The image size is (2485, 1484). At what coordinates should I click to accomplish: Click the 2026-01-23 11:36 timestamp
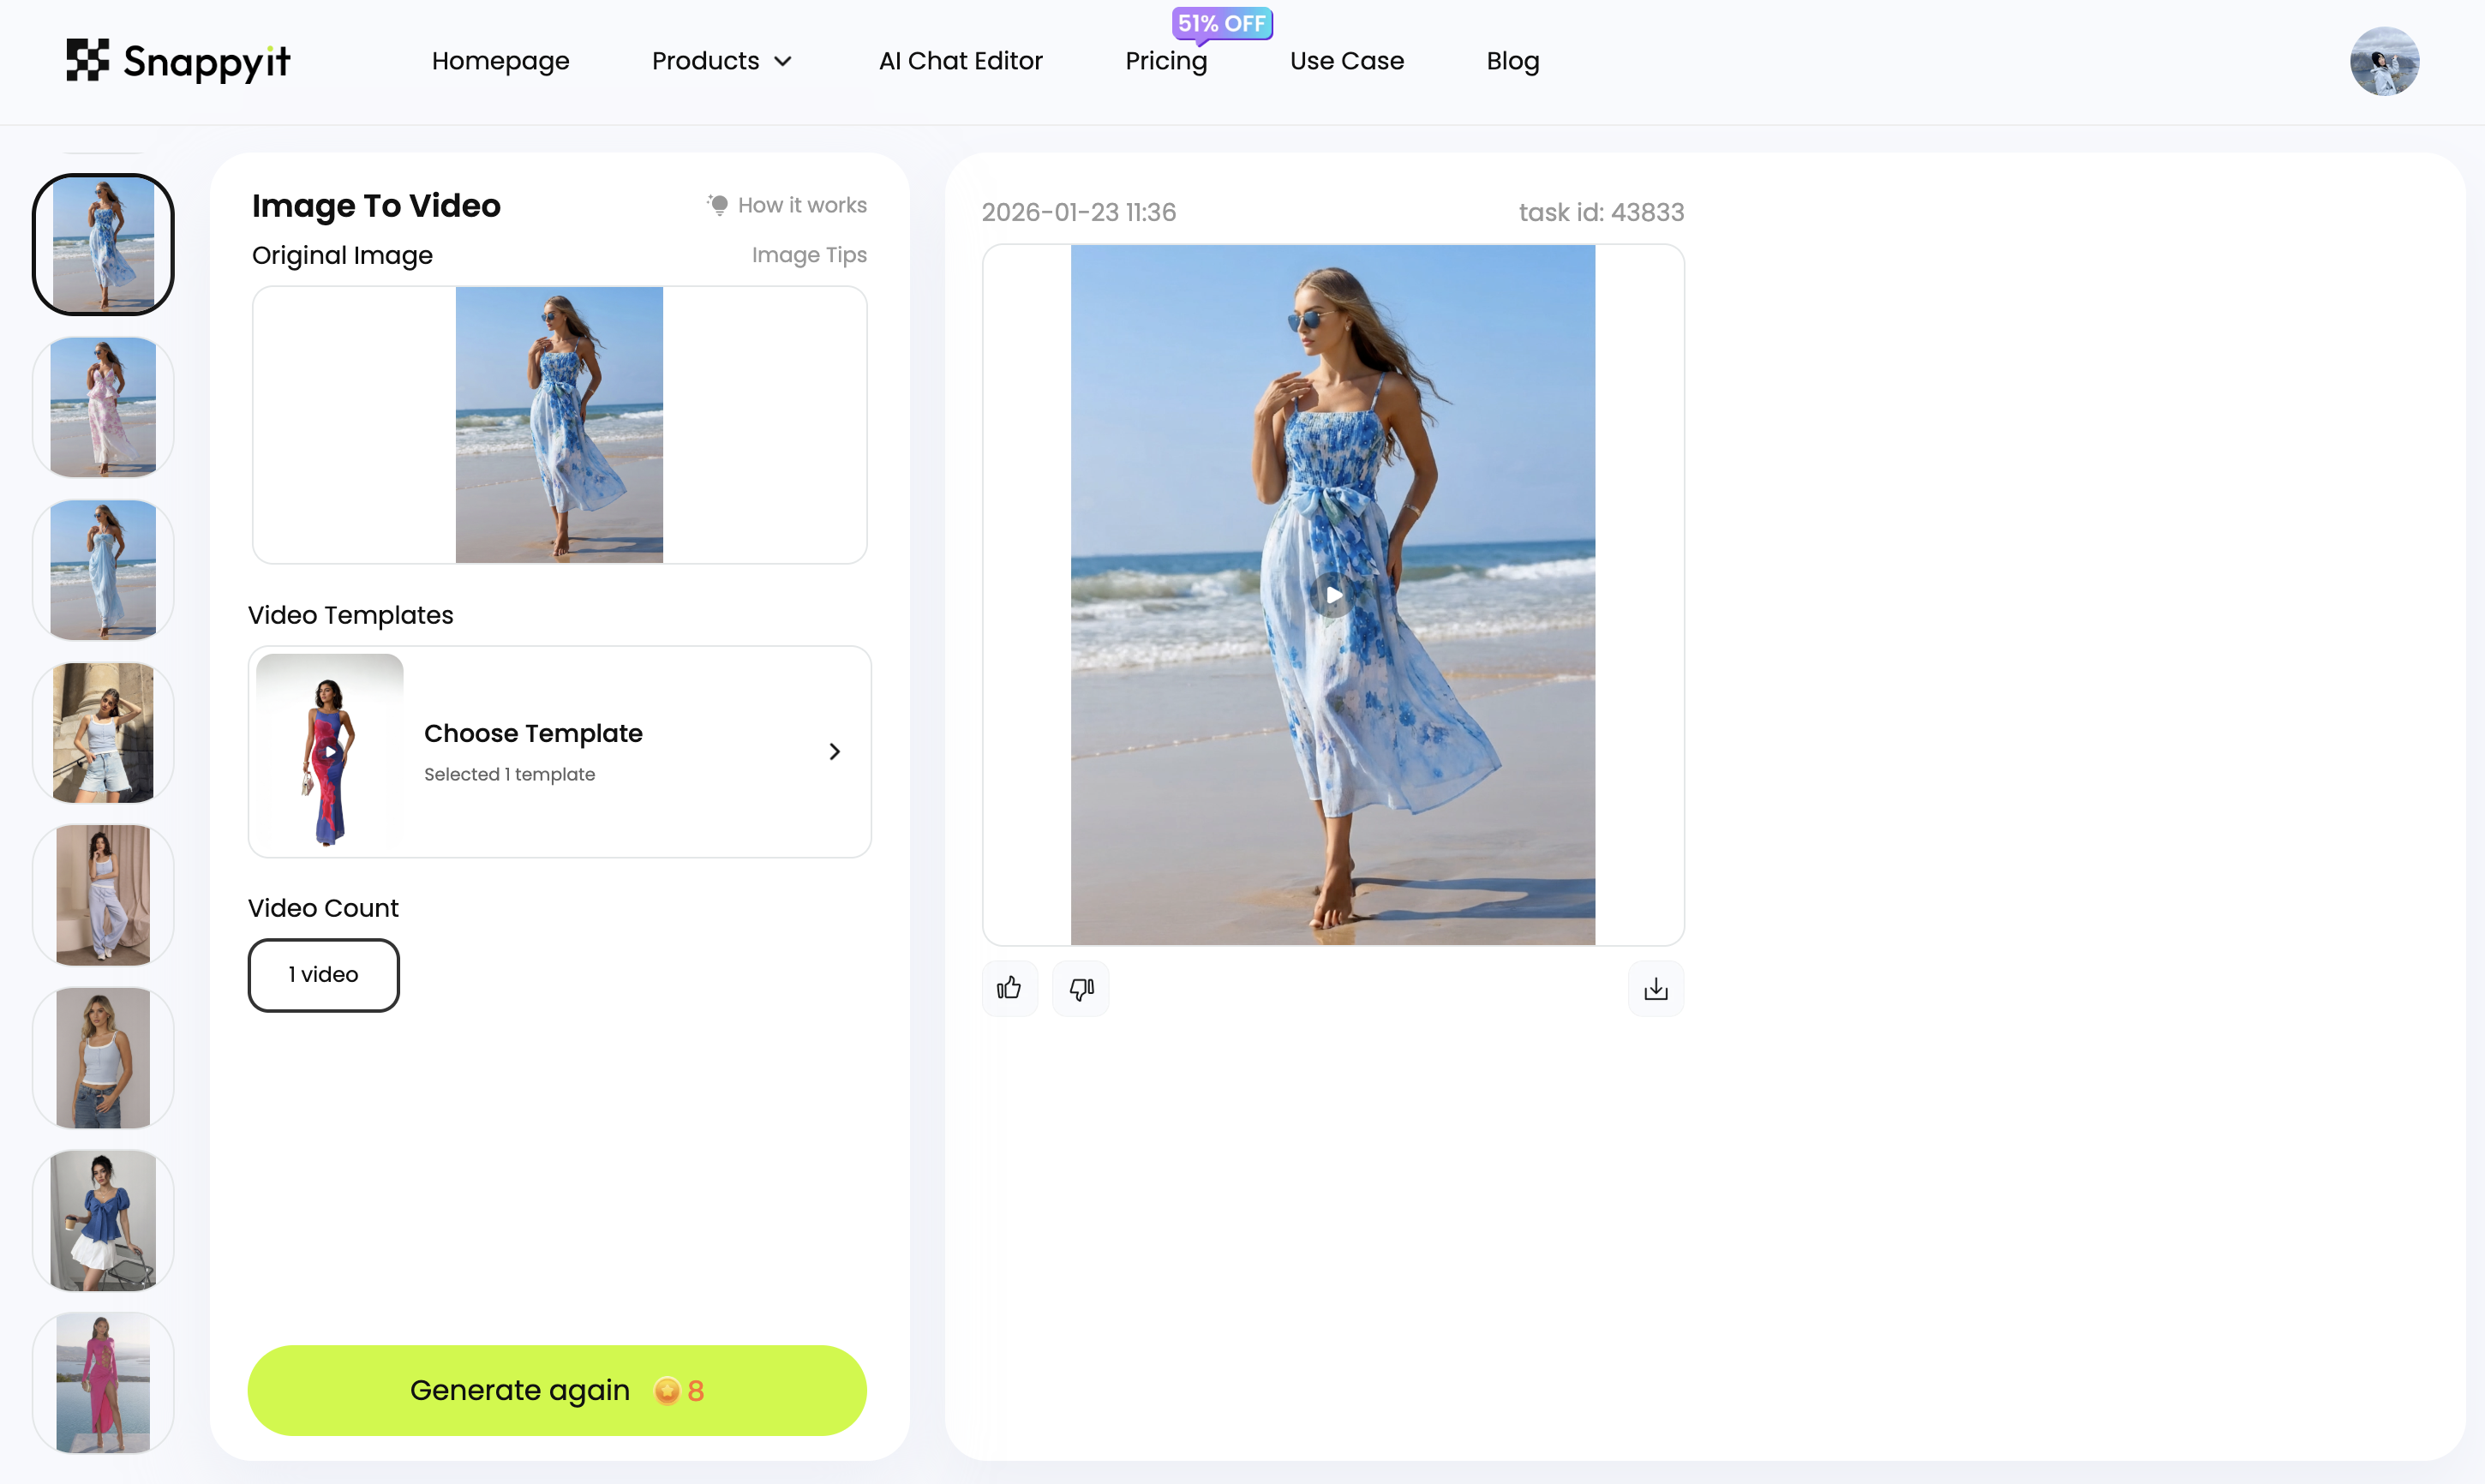coord(1078,212)
